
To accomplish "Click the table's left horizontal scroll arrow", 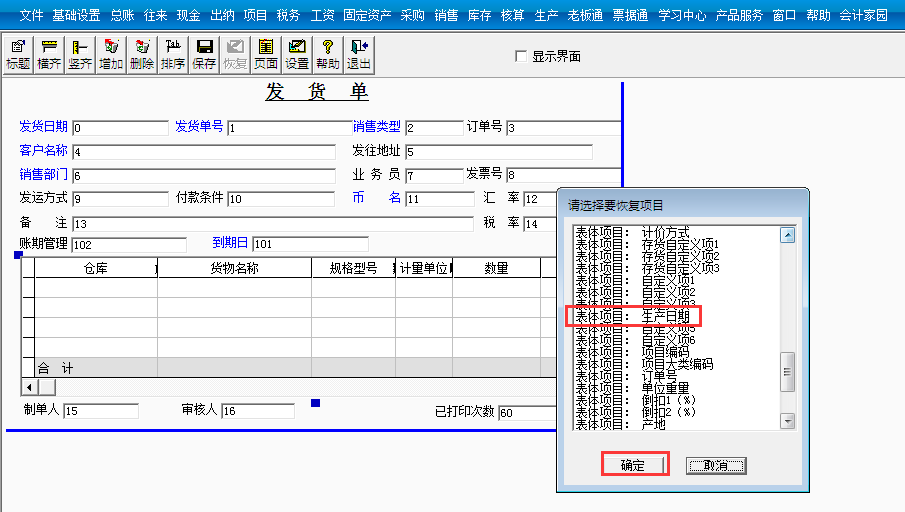I will pyautogui.click(x=29, y=387).
